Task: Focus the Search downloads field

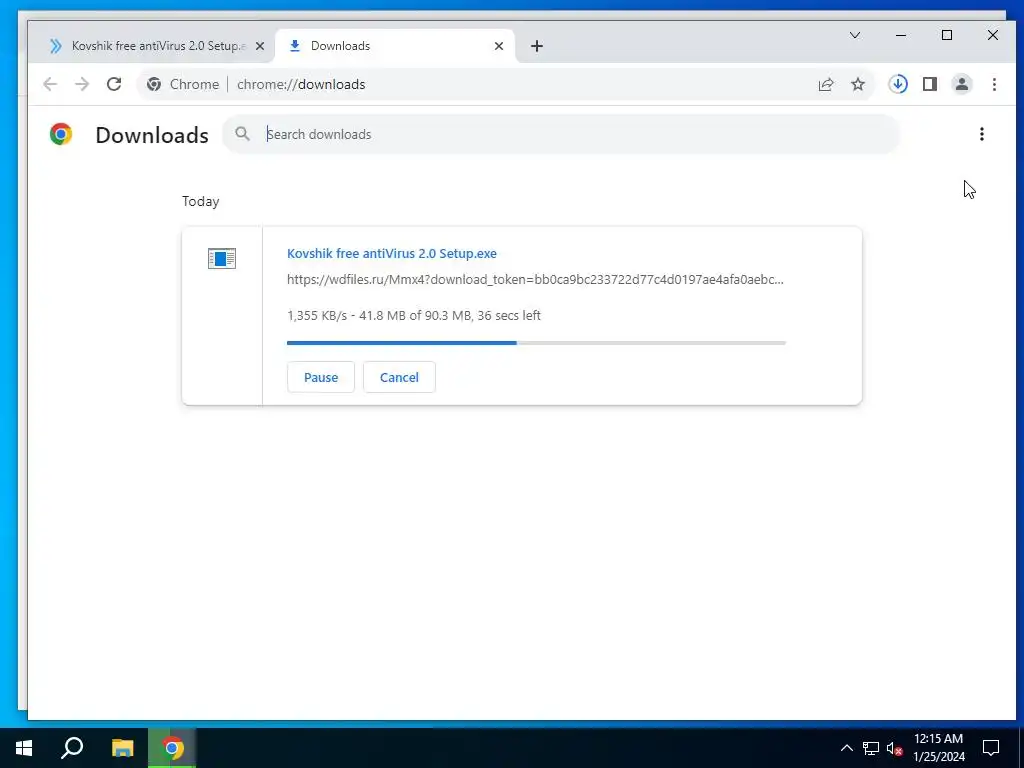Action: pos(562,134)
